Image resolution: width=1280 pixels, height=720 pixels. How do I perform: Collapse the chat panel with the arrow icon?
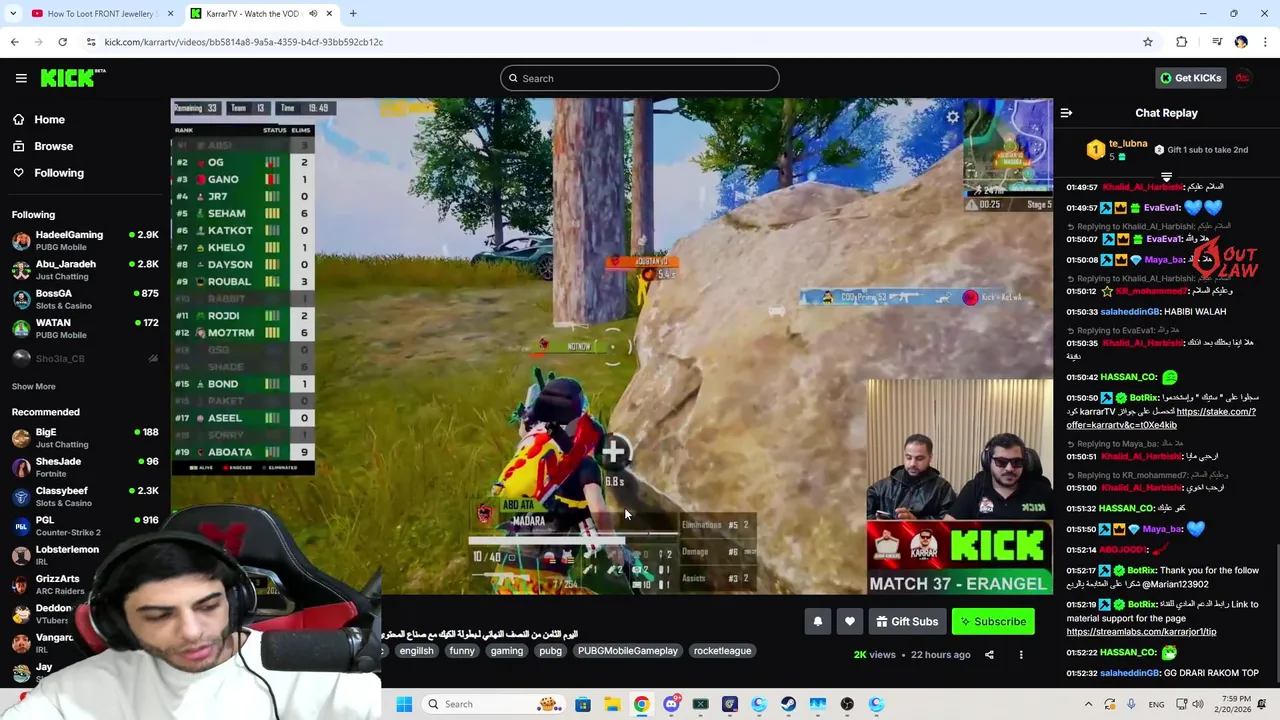(1066, 113)
